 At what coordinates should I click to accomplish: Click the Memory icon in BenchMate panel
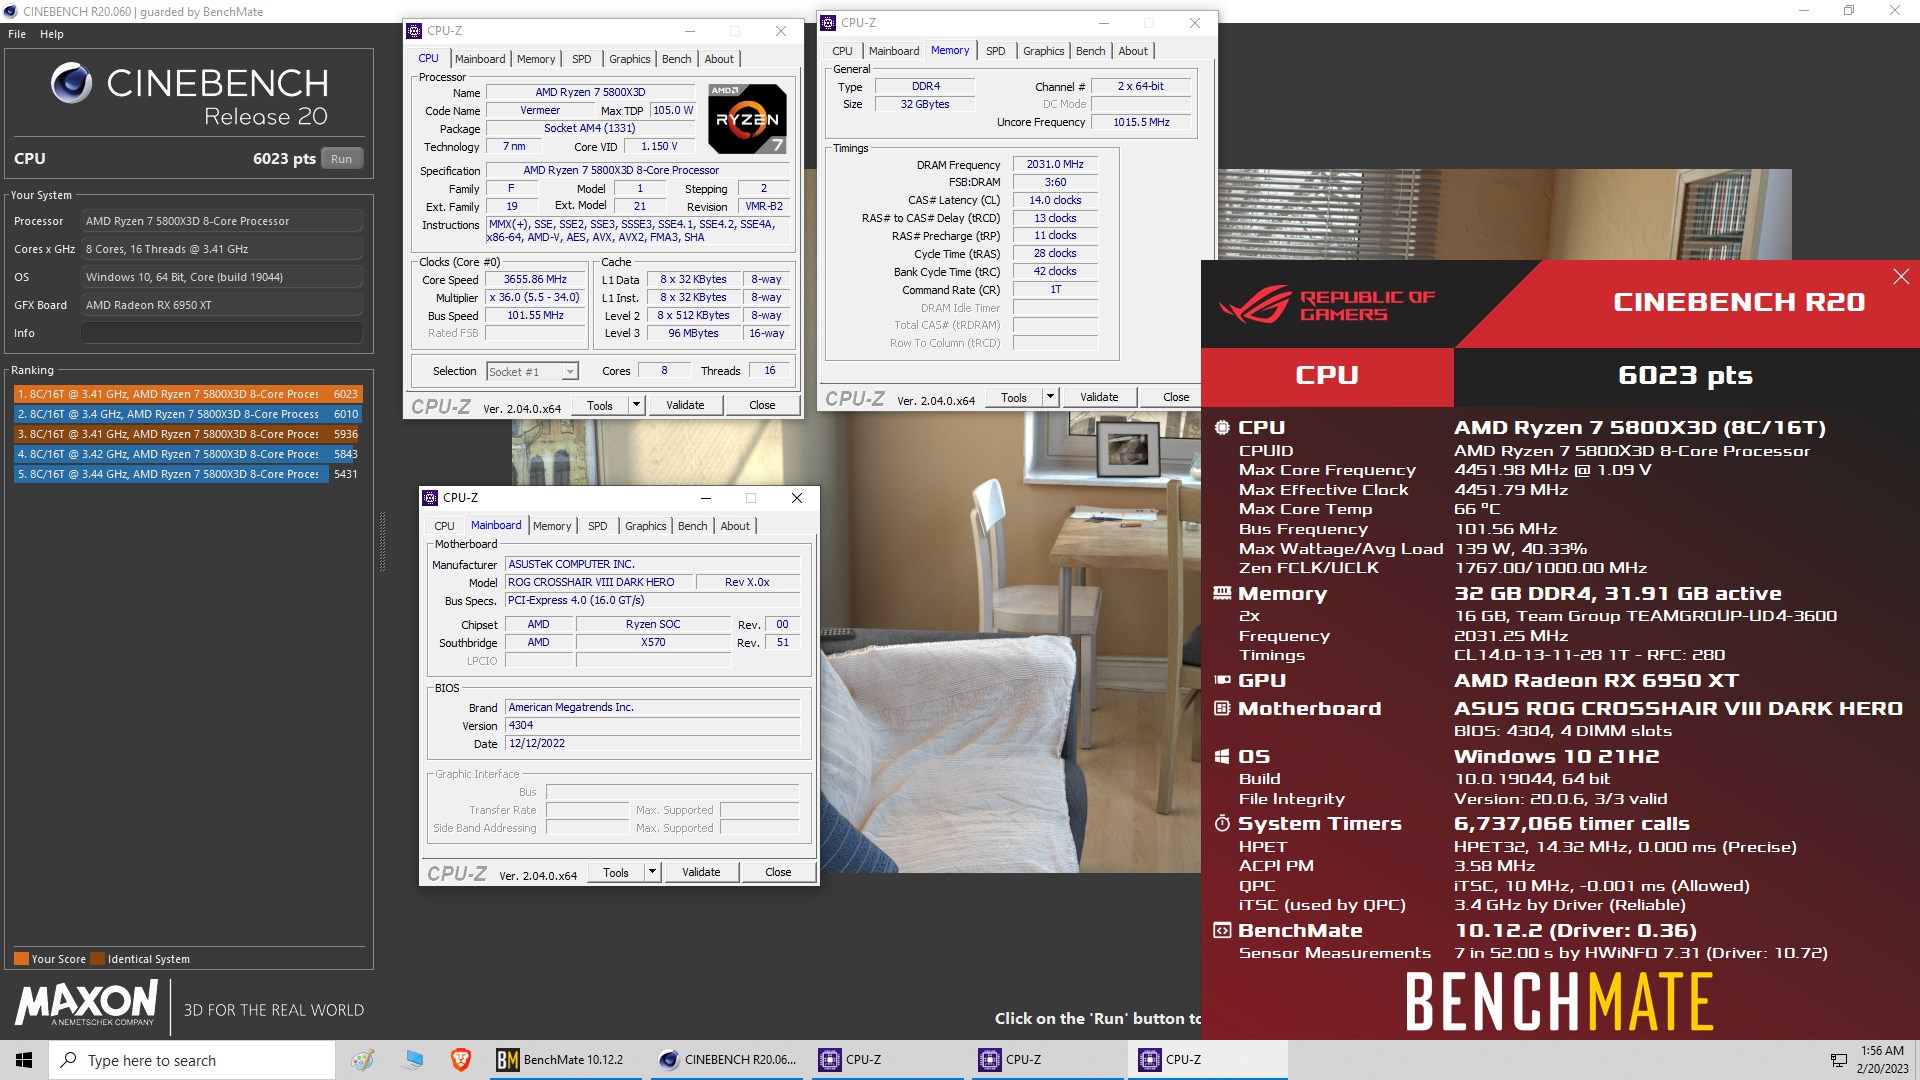(1222, 593)
